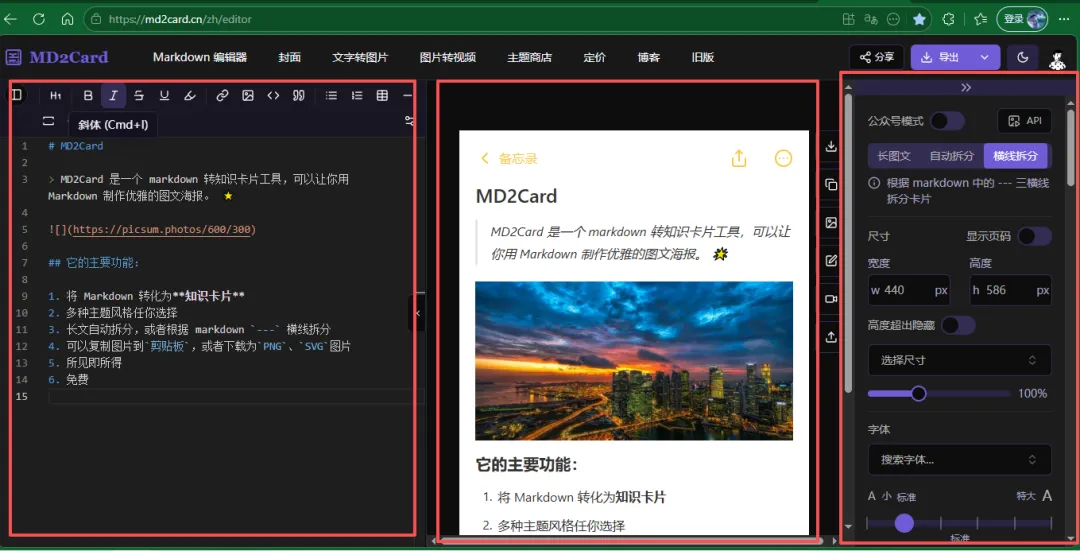Insert a table

[x=382, y=96]
